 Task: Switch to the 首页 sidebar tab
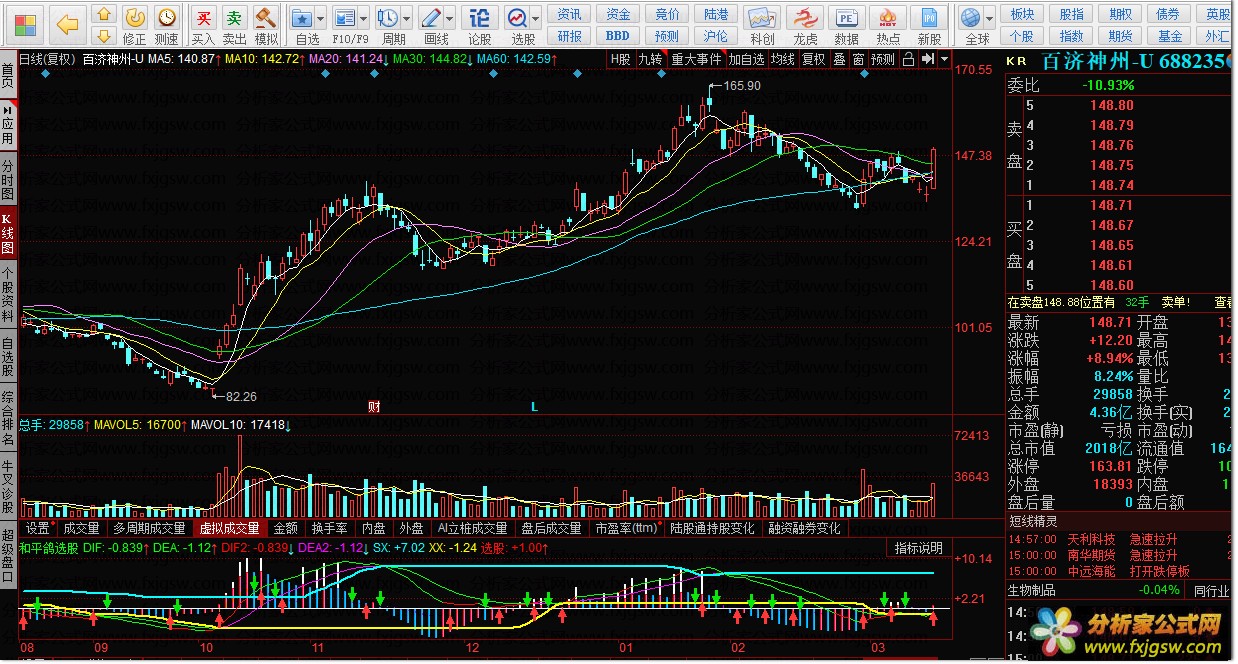[8, 76]
